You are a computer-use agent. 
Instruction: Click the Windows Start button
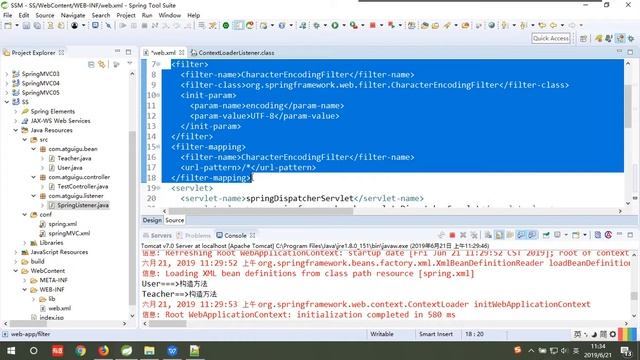click(x=11, y=351)
